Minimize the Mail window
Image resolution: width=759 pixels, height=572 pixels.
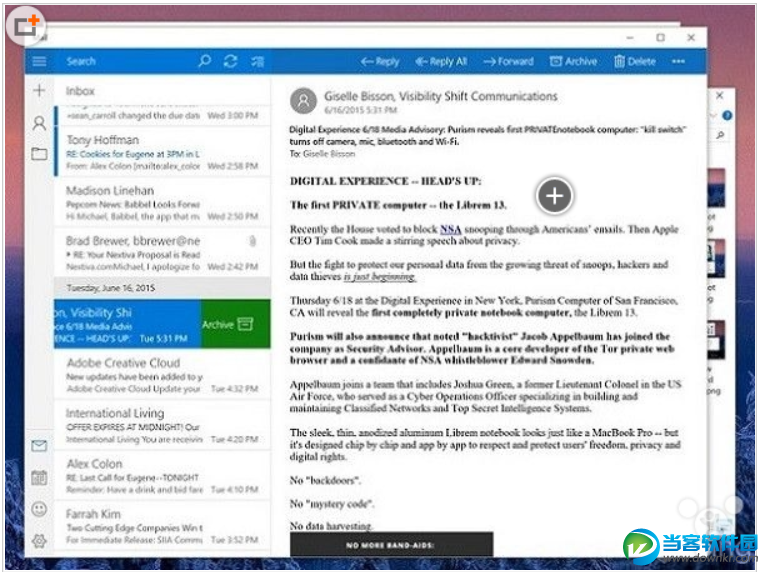[x=630, y=38]
